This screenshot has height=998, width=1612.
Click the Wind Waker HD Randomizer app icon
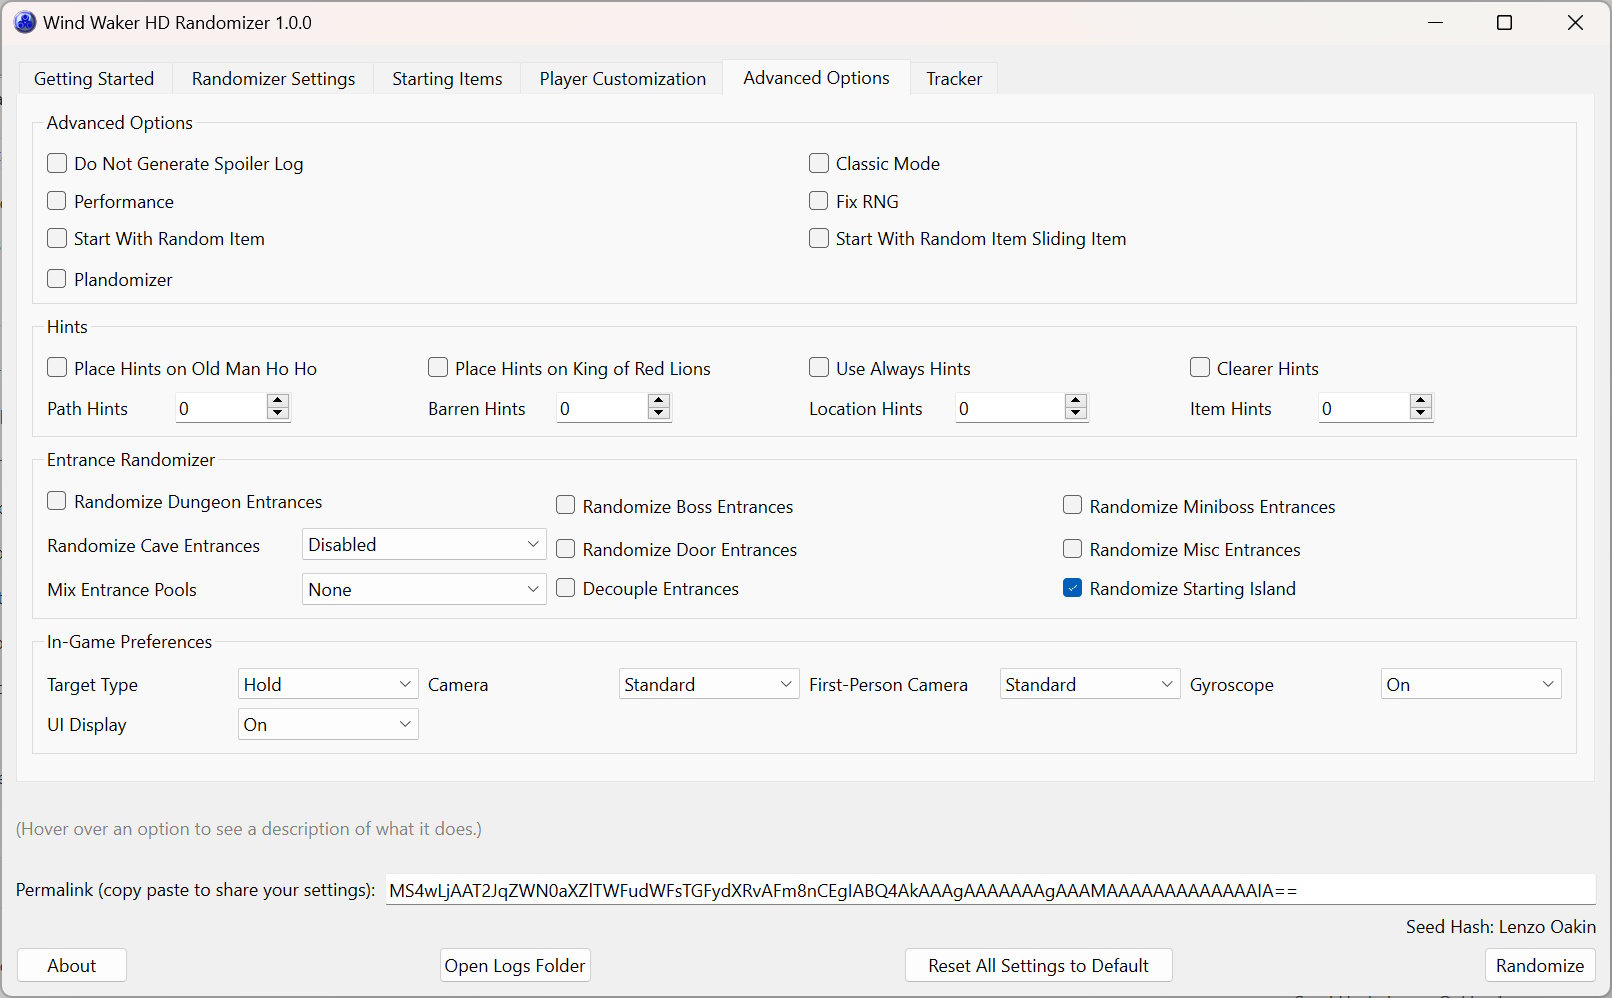25,22
